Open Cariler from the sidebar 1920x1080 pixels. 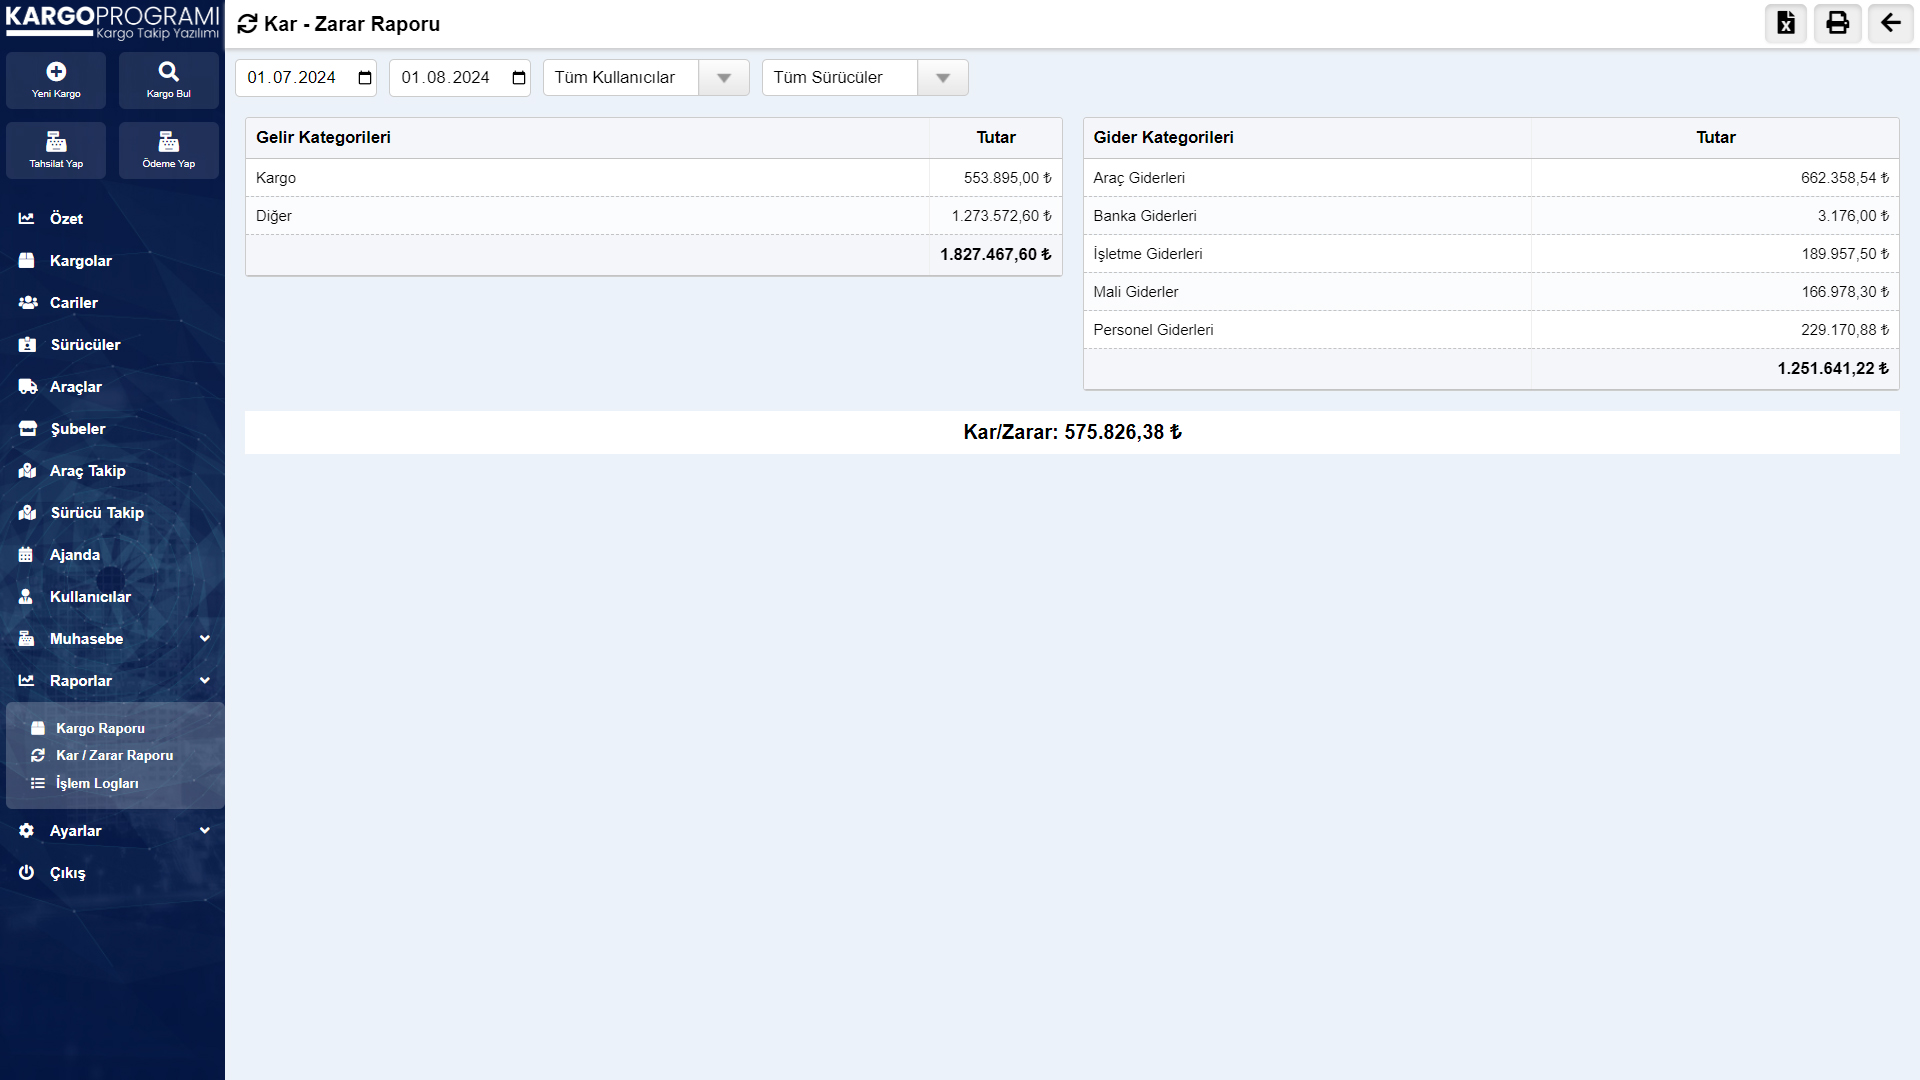click(x=74, y=302)
